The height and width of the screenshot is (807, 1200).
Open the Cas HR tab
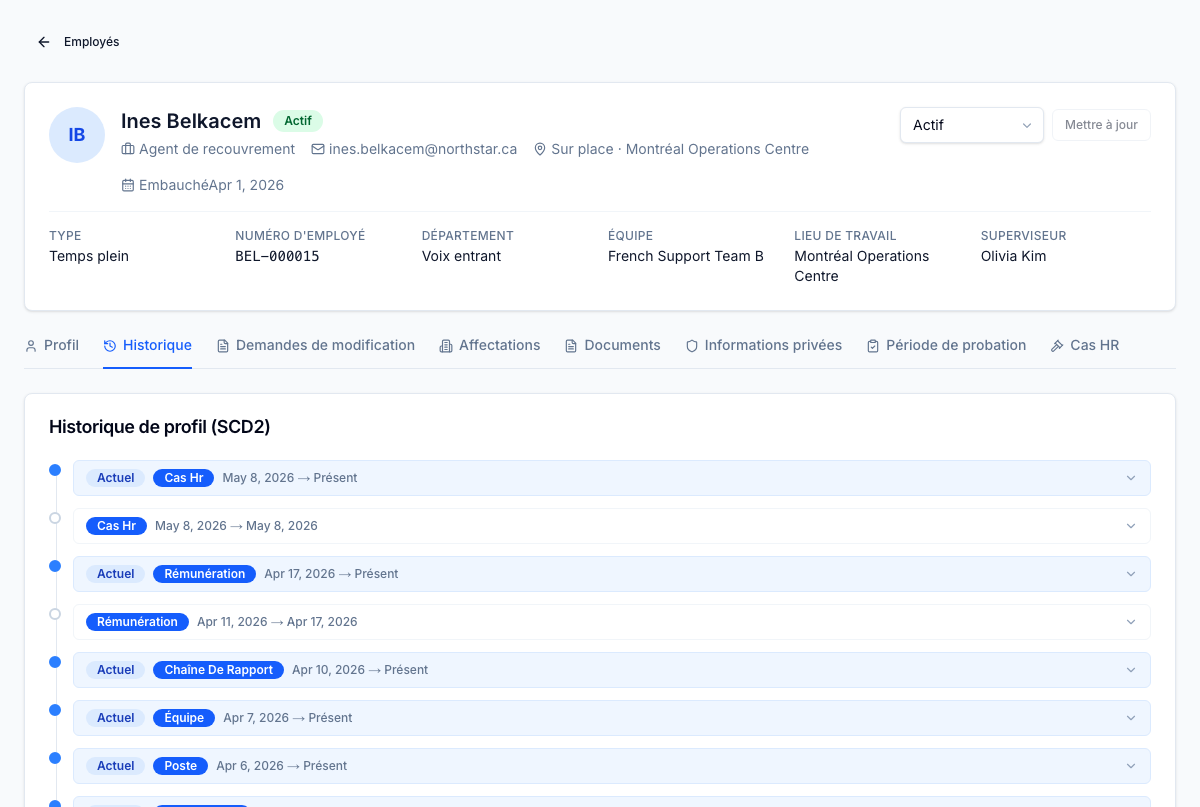[1084, 345]
